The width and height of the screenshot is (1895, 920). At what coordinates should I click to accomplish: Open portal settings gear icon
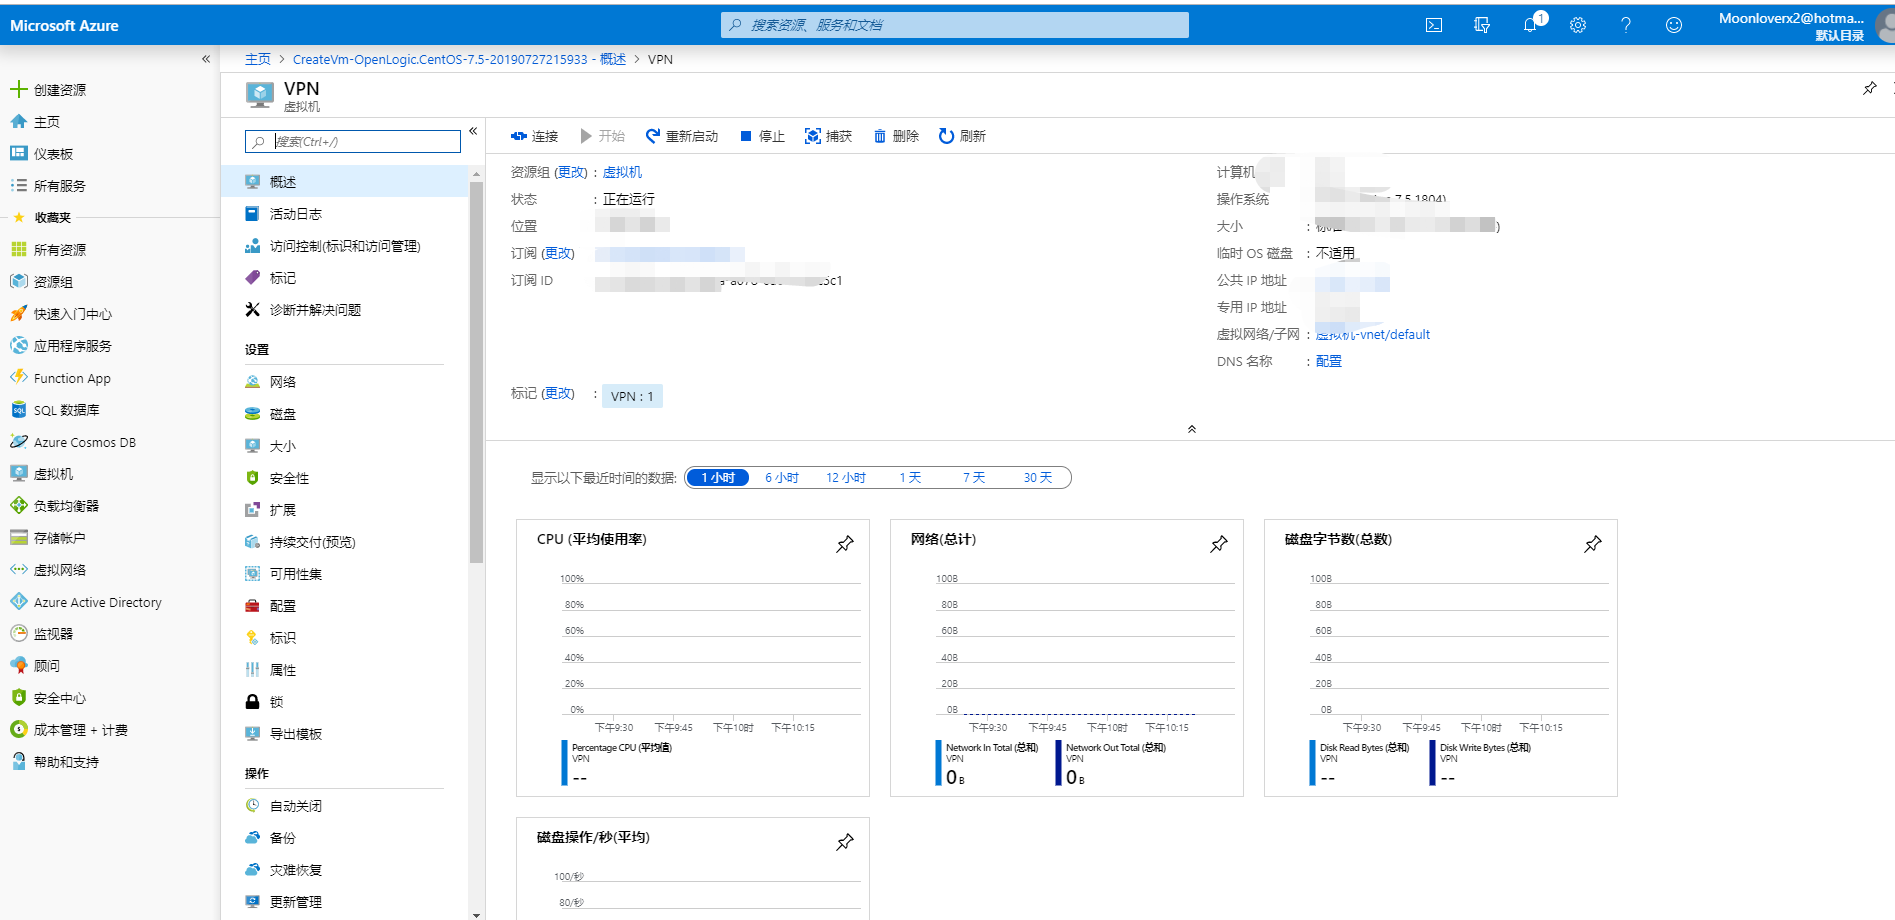click(x=1578, y=25)
